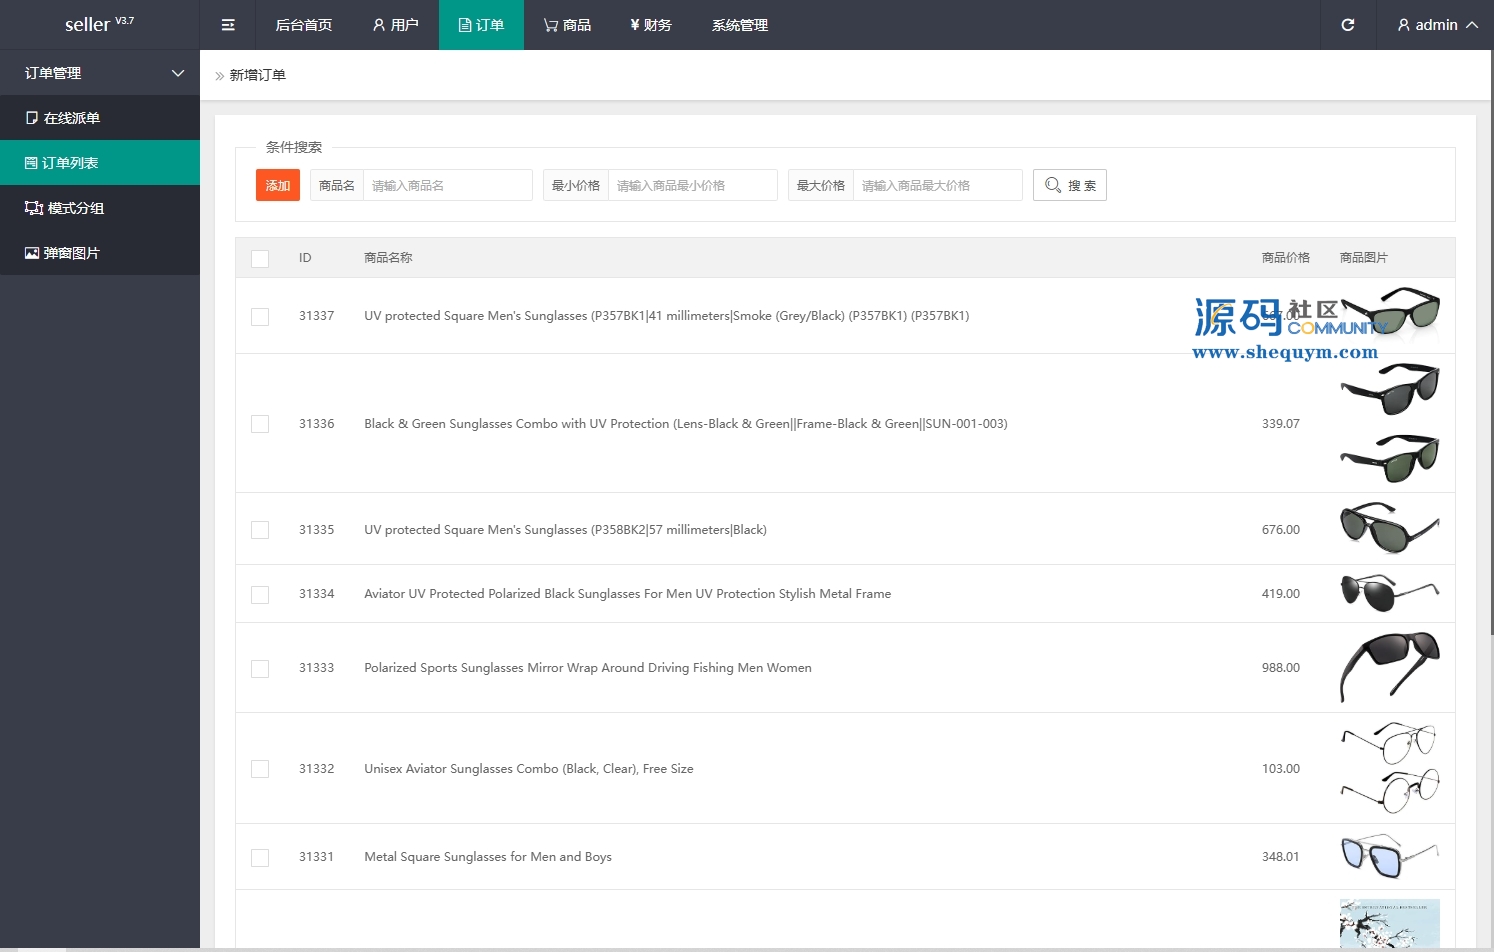This screenshot has height=952, width=1494.
Task: Click price 339.07 cell
Action: (1281, 424)
